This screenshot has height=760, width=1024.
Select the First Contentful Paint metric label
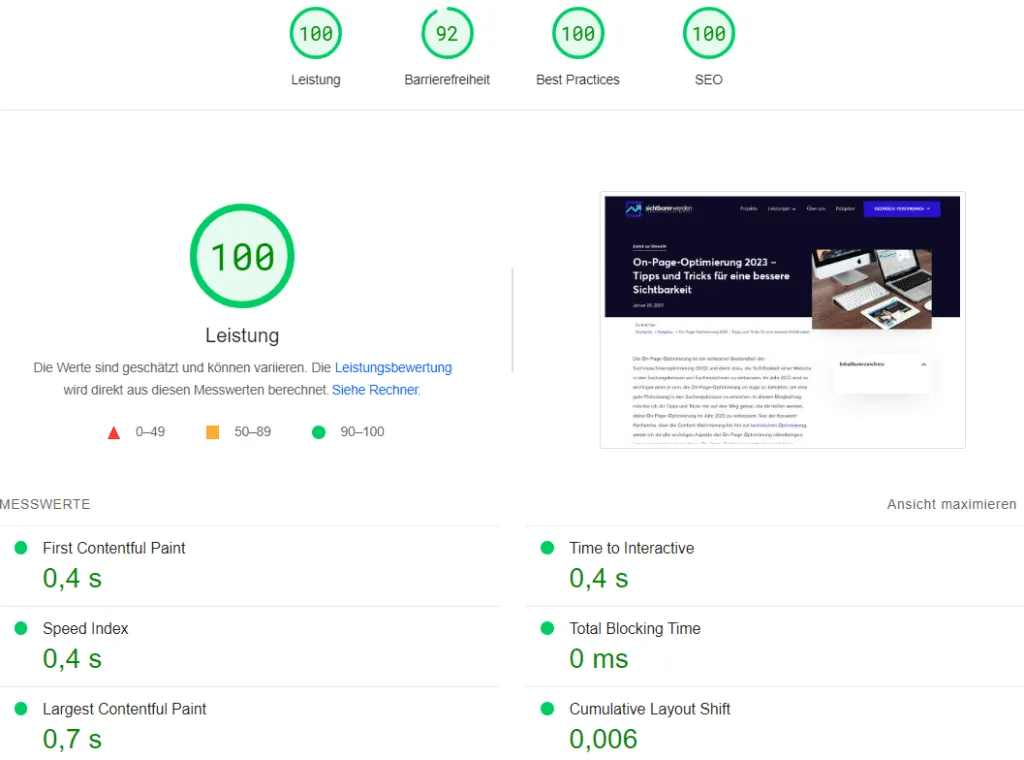[x=114, y=548]
